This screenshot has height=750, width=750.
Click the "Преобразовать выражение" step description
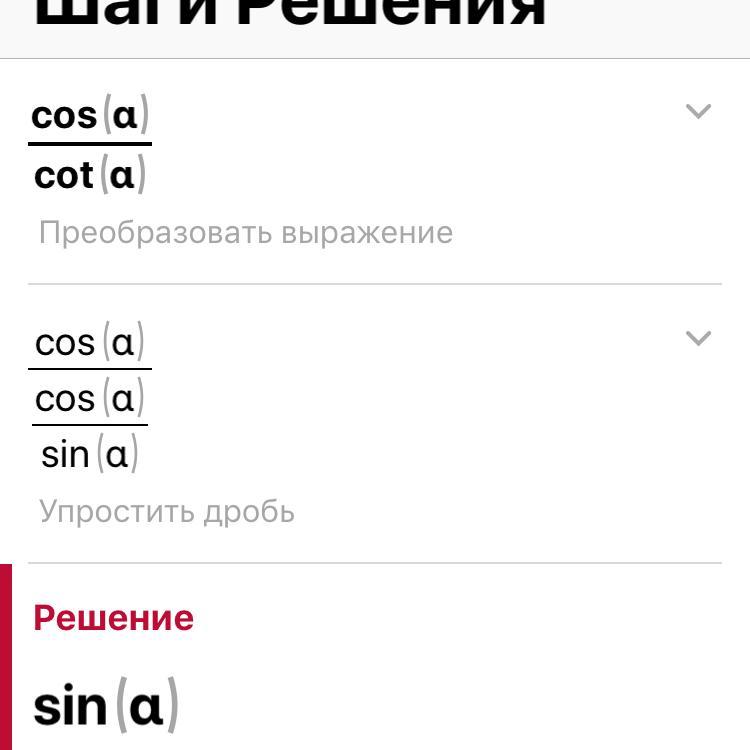(246, 233)
